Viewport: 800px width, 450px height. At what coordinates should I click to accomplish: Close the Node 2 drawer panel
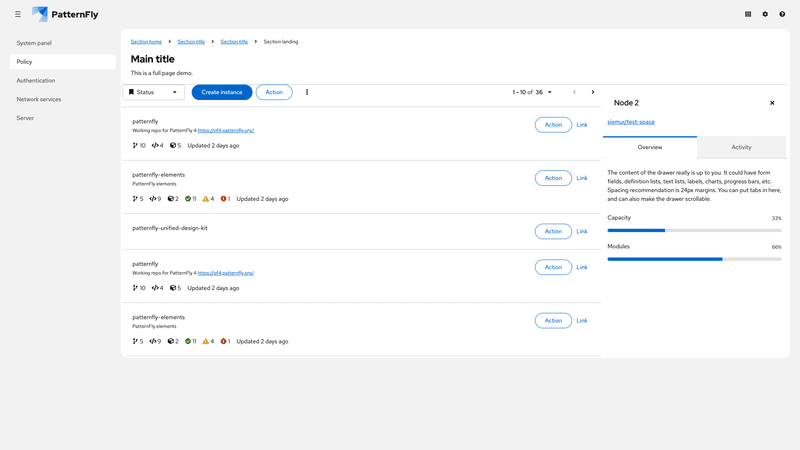coord(772,103)
